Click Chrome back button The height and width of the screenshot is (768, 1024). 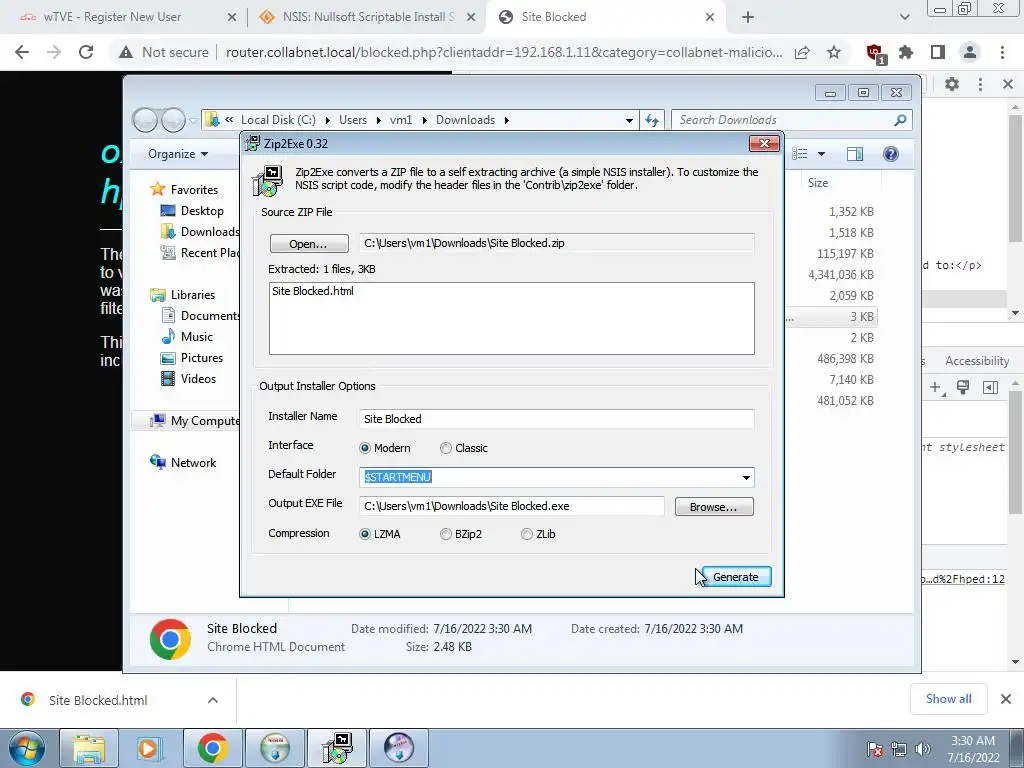click(x=22, y=52)
